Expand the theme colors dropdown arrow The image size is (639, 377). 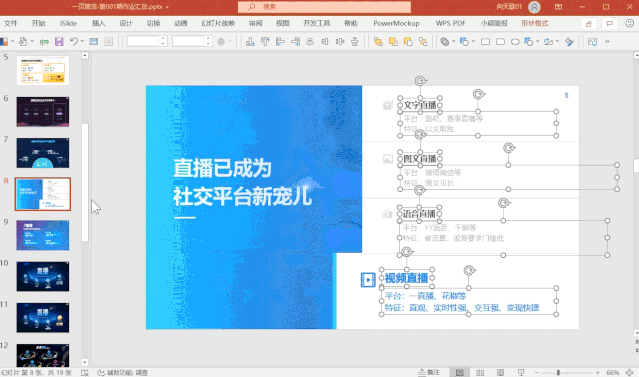coord(12,42)
